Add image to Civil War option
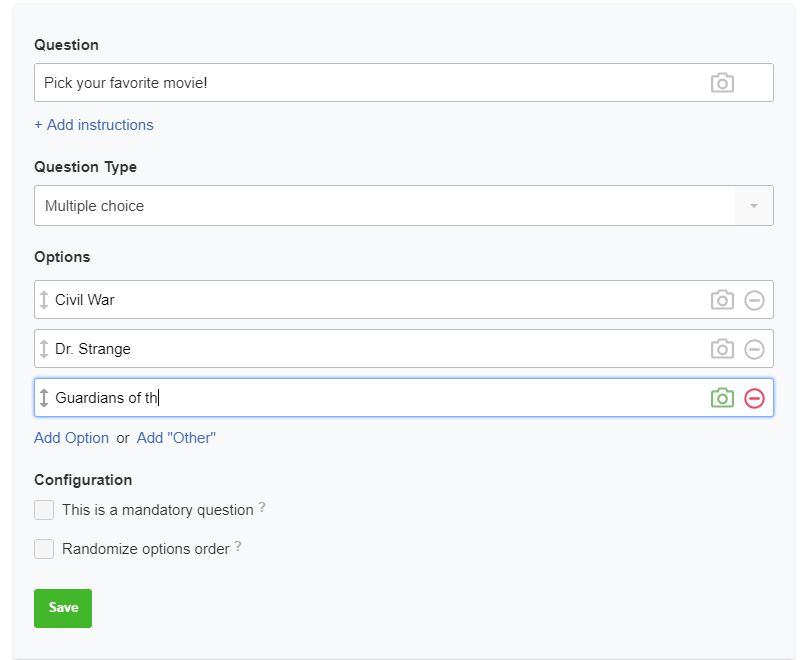Screen dimensions: 807x660 pyautogui.click(x=722, y=300)
